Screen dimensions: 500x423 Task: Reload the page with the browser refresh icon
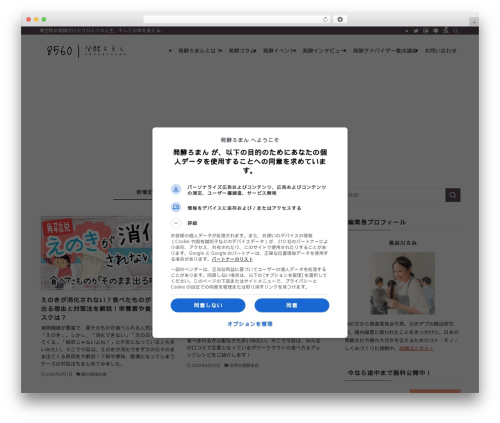pyautogui.click(x=325, y=19)
